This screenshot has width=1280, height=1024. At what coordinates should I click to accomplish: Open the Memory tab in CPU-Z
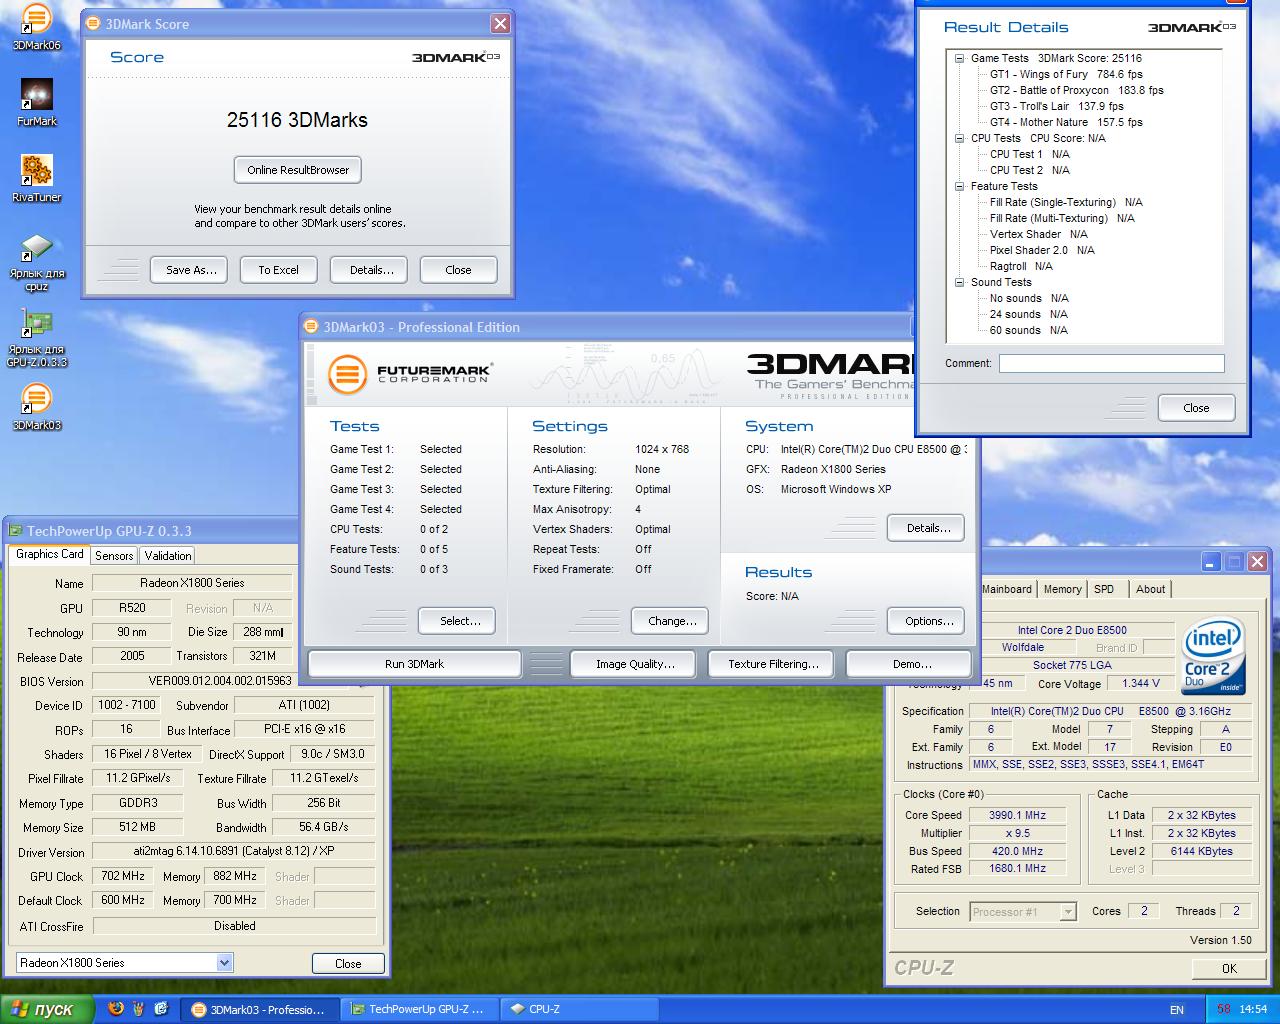1062,589
